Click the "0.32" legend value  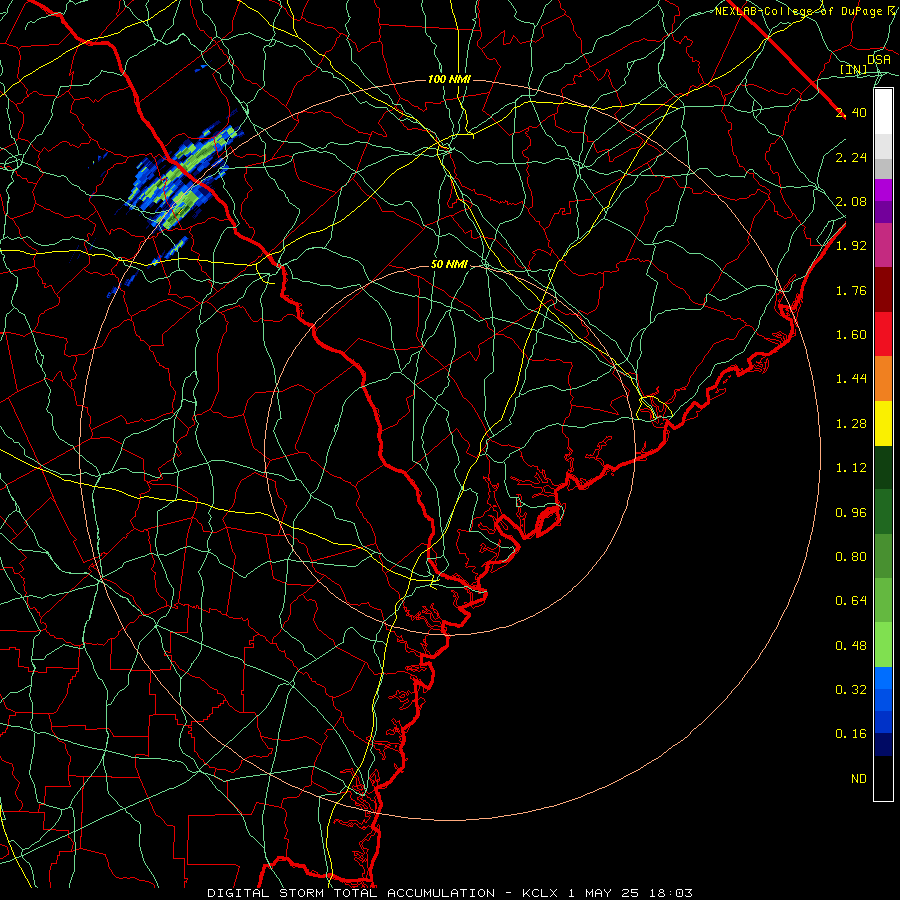[x=851, y=690]
